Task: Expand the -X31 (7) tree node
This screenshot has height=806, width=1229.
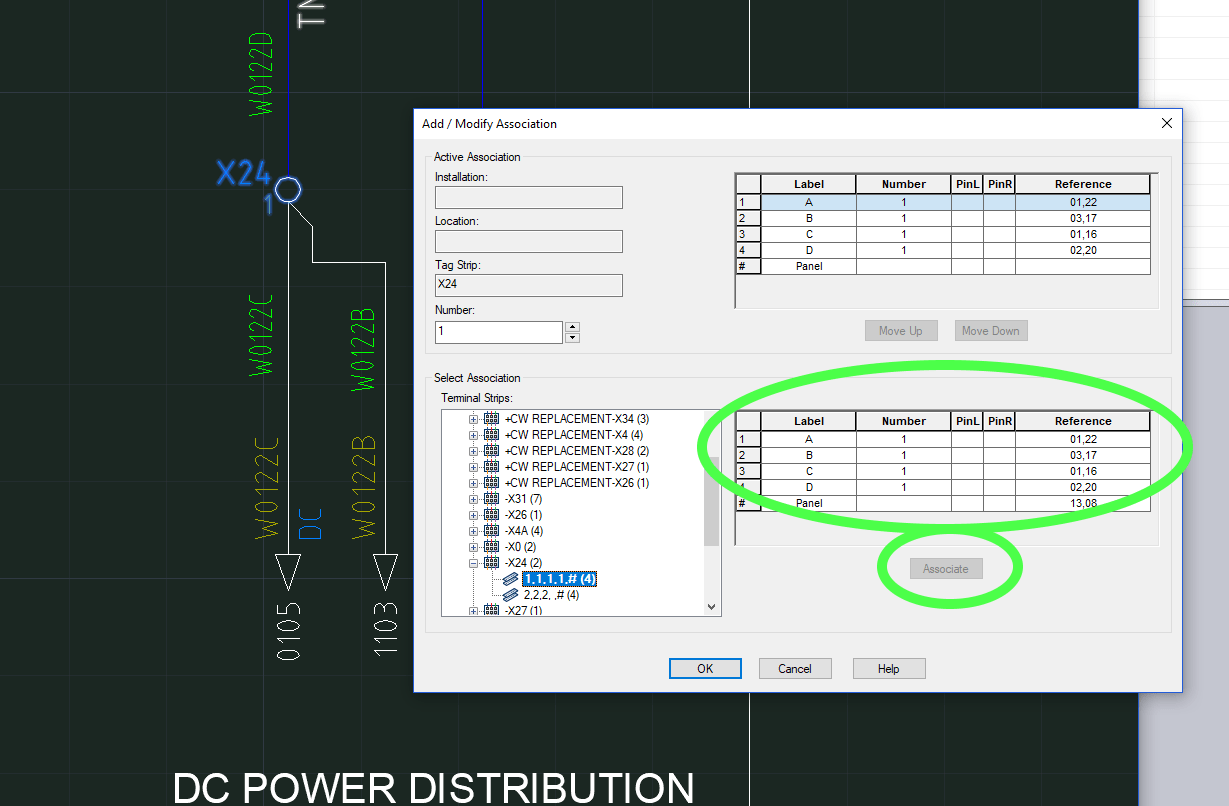Action: tap(474, 499)
